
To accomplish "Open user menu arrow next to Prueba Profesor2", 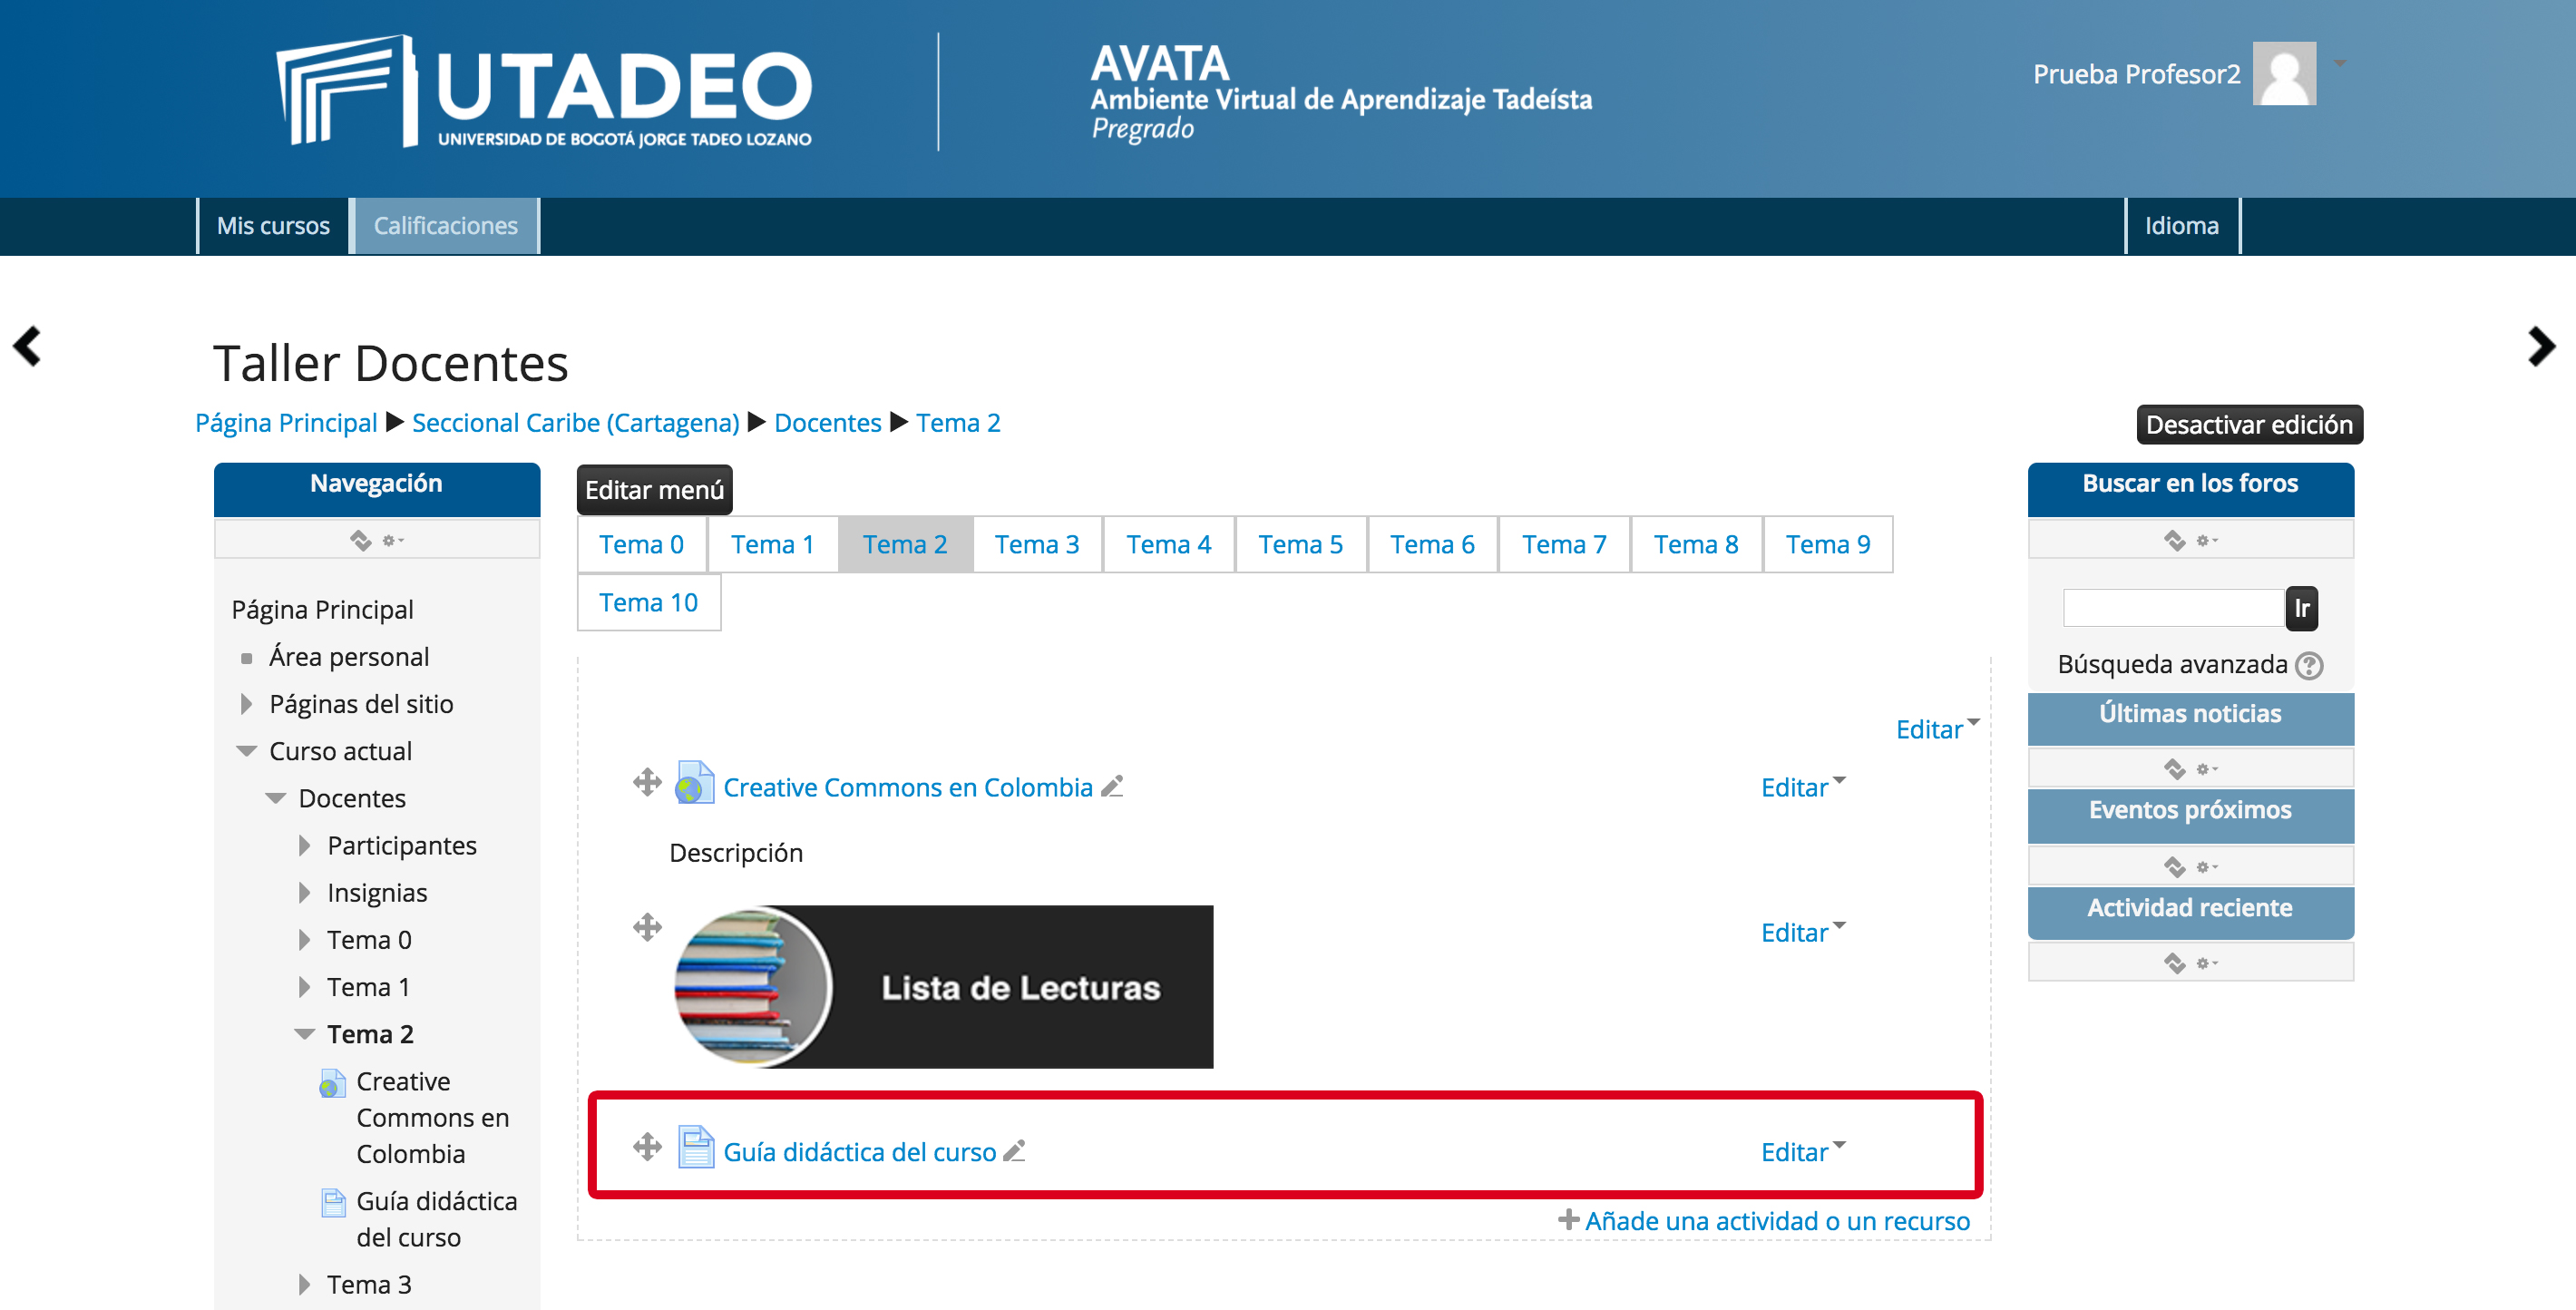I will point(2340,63).
